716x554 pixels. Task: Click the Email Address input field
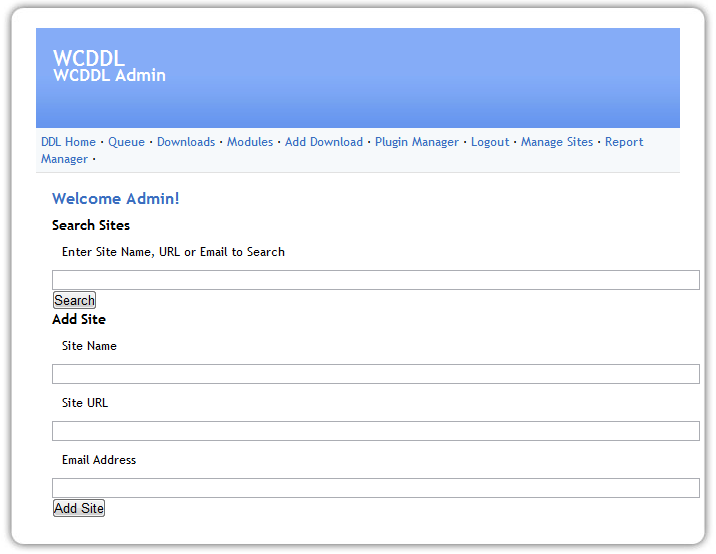pyautogui.click(x=375, y=488)
